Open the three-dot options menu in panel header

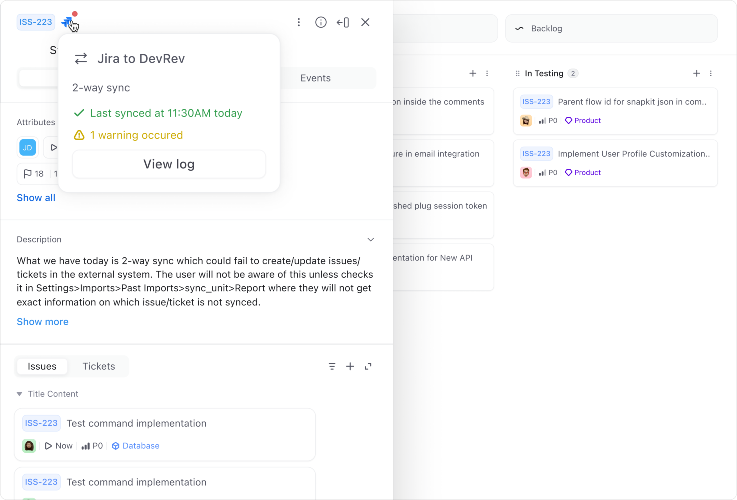point(298,22)
